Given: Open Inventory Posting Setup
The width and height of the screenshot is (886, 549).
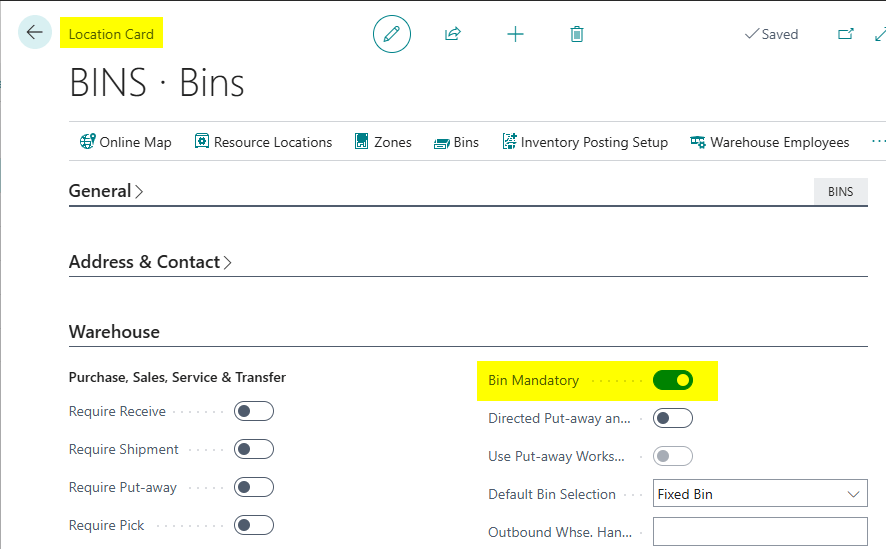Looking at the screenshot, I should coord(585,142).
